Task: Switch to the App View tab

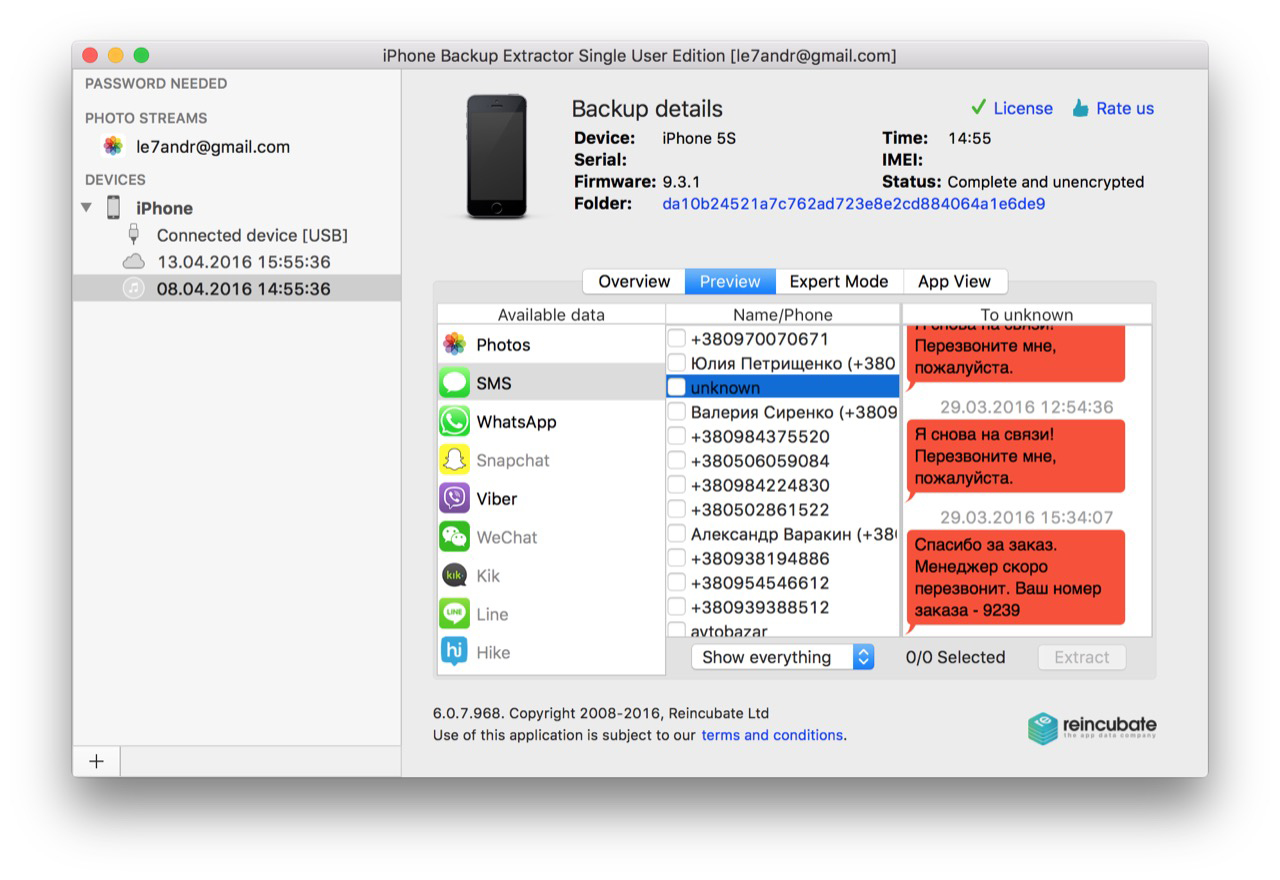Action: 955,281
